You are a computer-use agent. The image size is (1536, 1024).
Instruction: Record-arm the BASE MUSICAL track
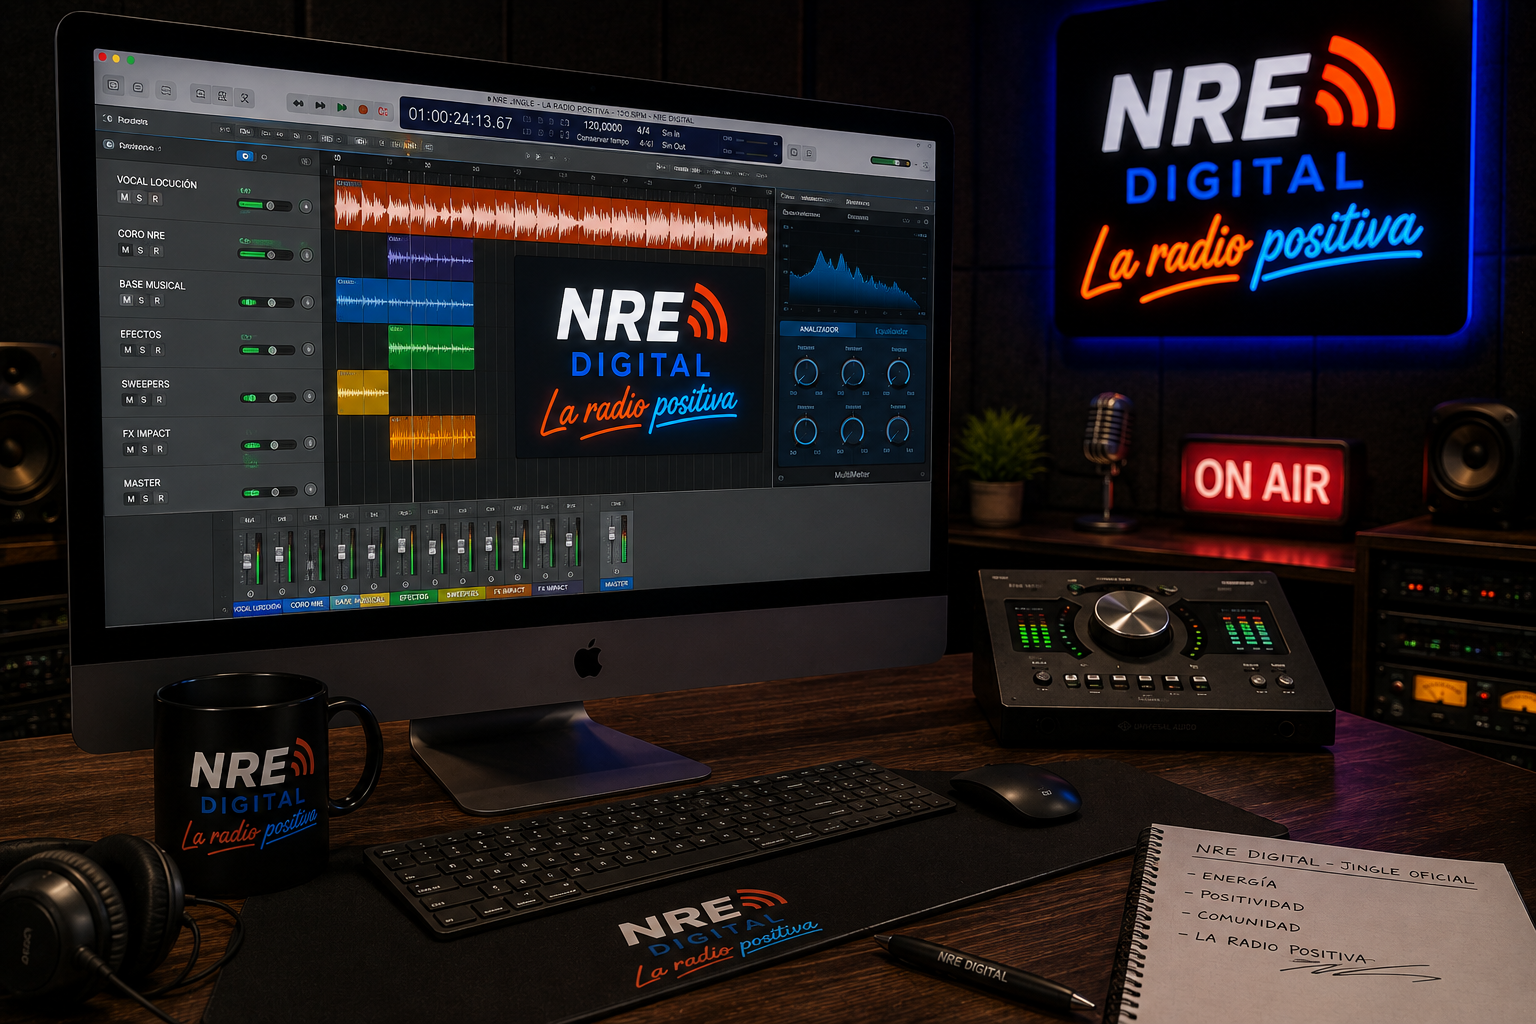pos(157,301)
